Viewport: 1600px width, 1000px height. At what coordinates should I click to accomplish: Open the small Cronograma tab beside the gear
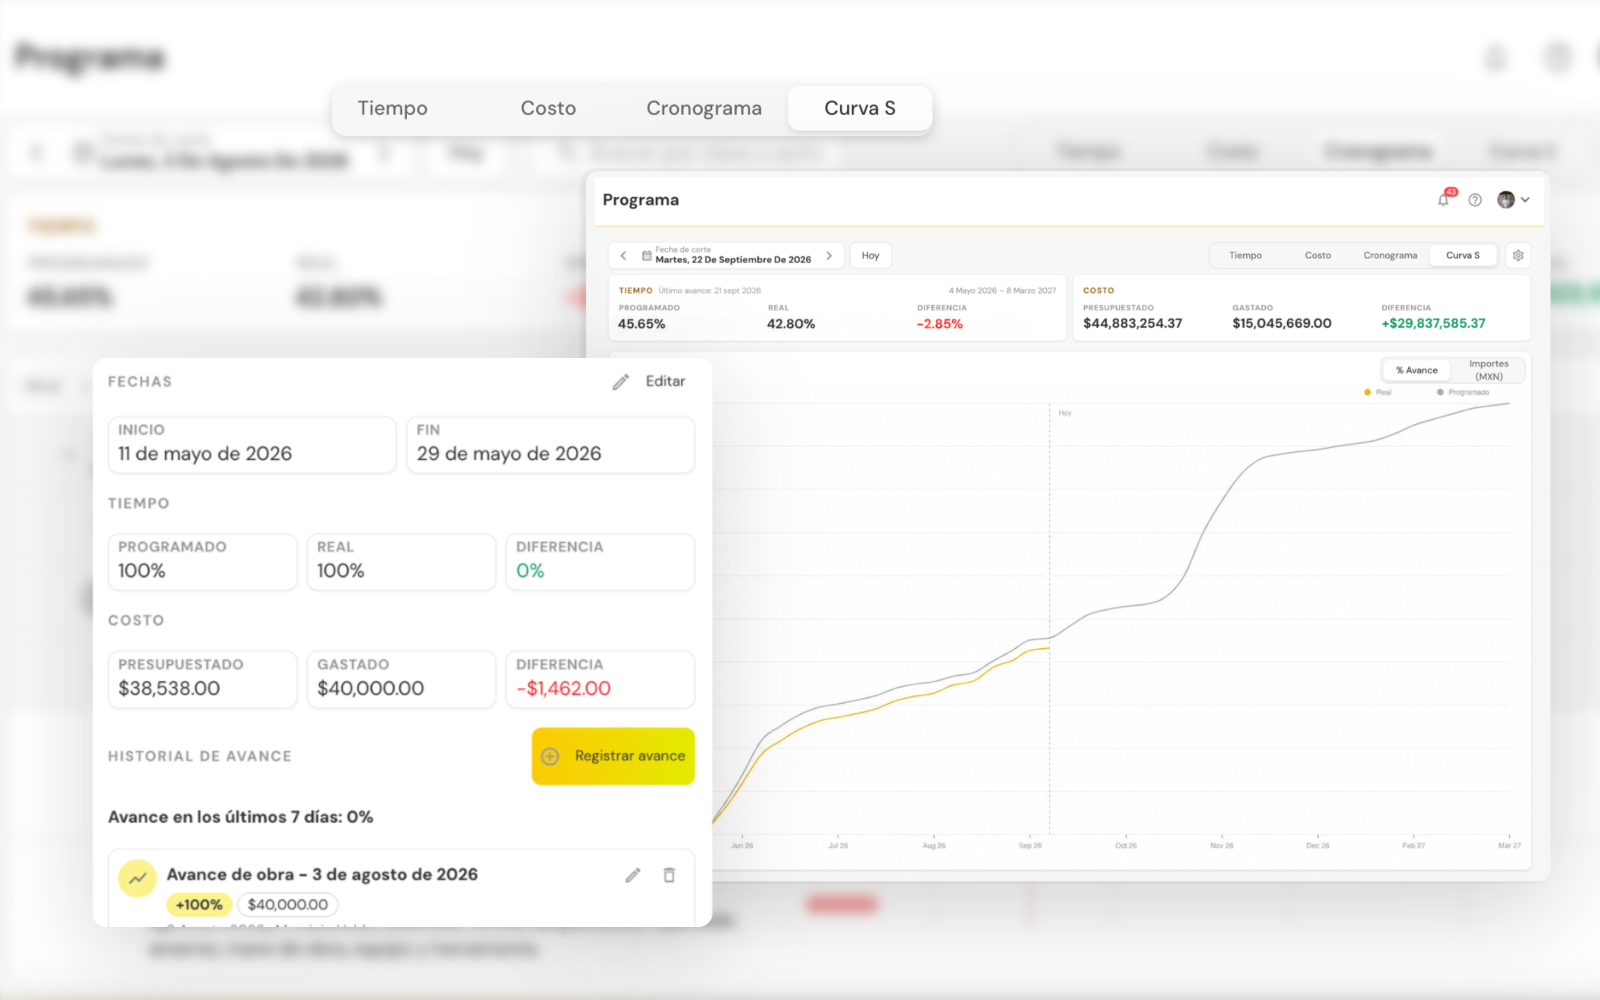[x=1390, y=256]
